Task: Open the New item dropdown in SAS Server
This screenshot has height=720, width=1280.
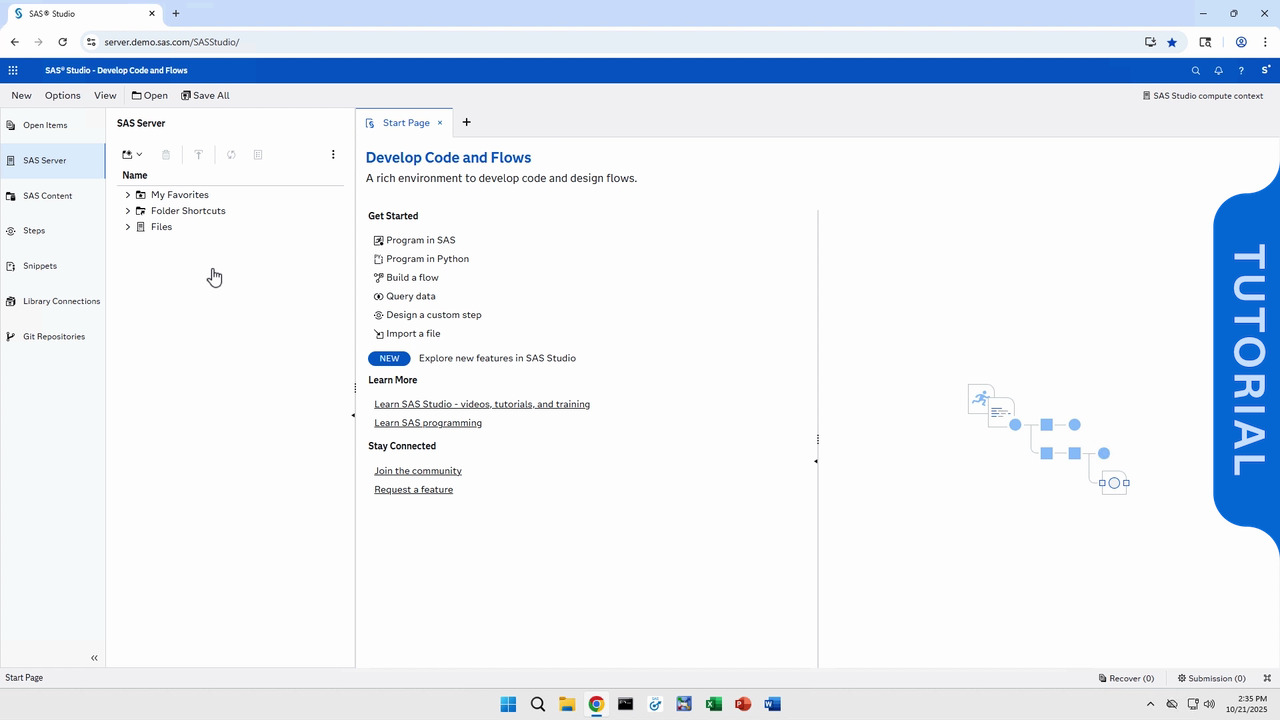Action: (132, 155)
